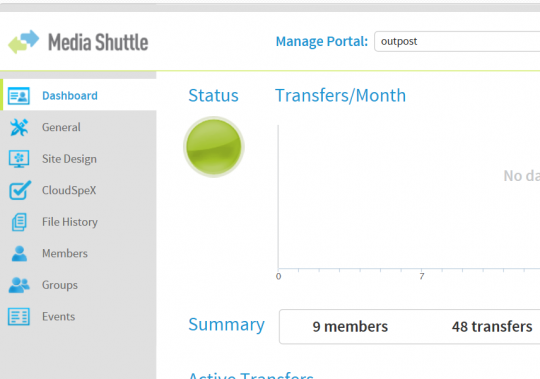The image size is (540, 379).
Task: Click the Media Shuttle arrows logo
Action: click(24, 42)
